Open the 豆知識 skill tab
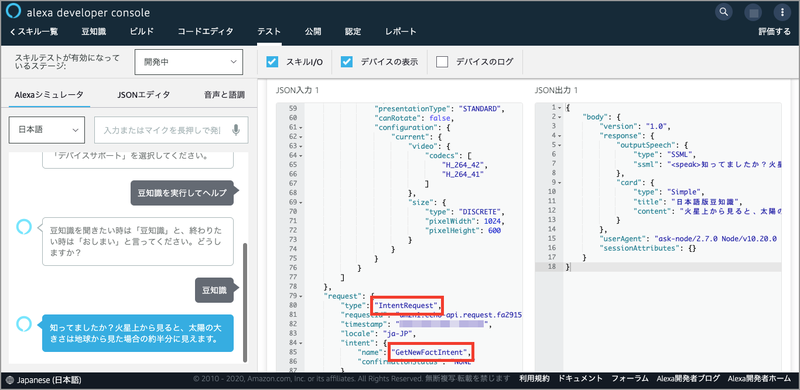The width and height of the screenshot is (800, 390). (x=94, y=32)
